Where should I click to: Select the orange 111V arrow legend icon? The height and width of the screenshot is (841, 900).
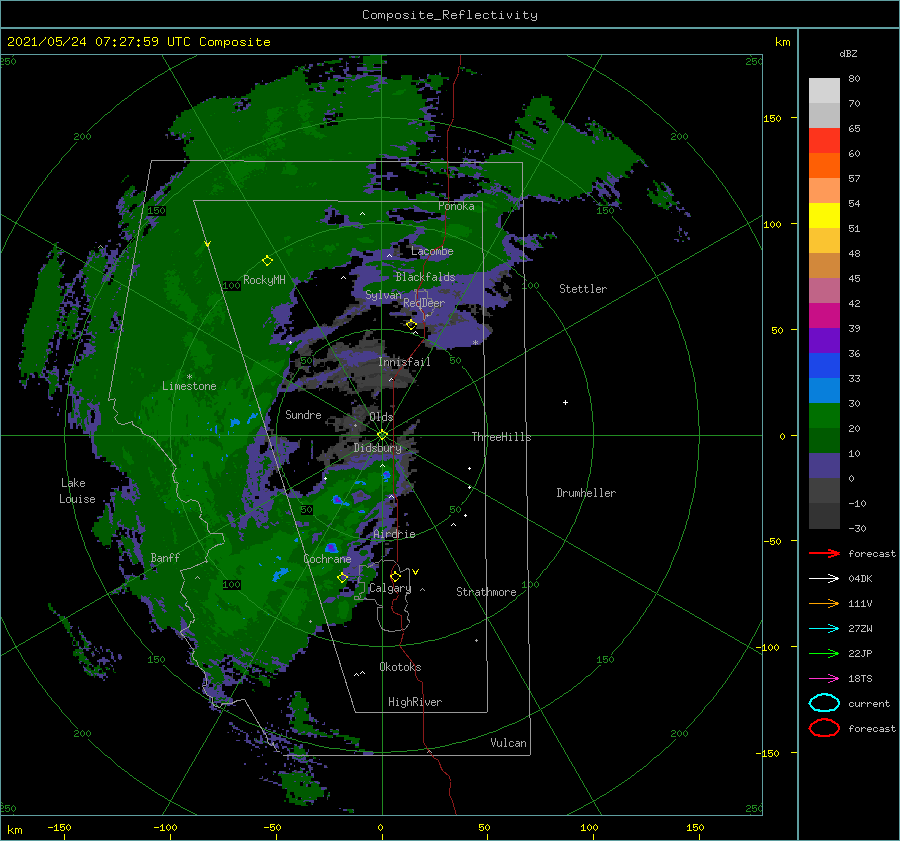824,603
